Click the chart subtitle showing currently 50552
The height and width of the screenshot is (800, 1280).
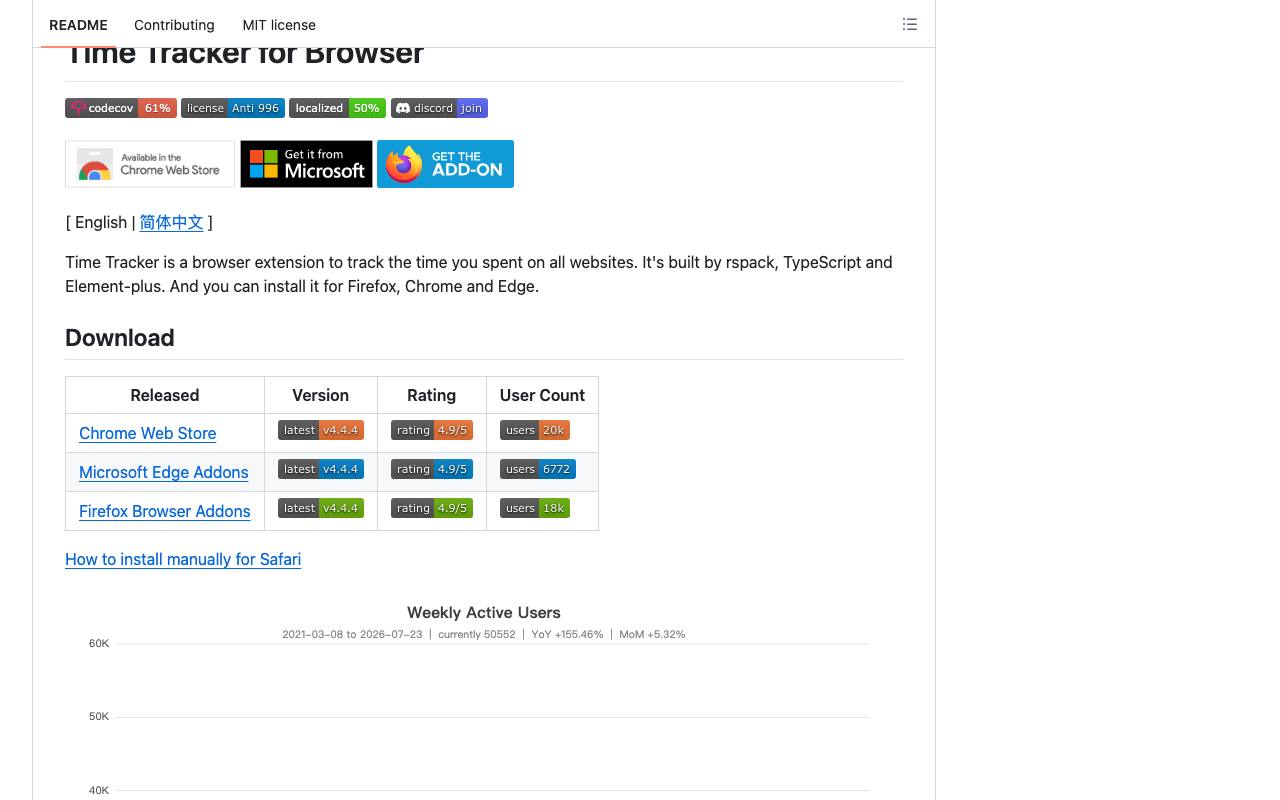484,634
